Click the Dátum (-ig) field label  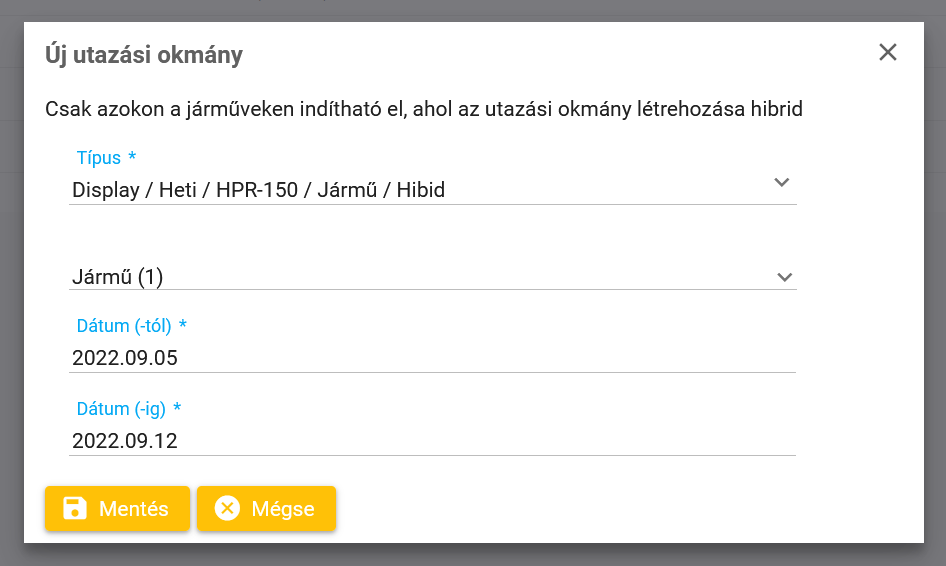121,409
